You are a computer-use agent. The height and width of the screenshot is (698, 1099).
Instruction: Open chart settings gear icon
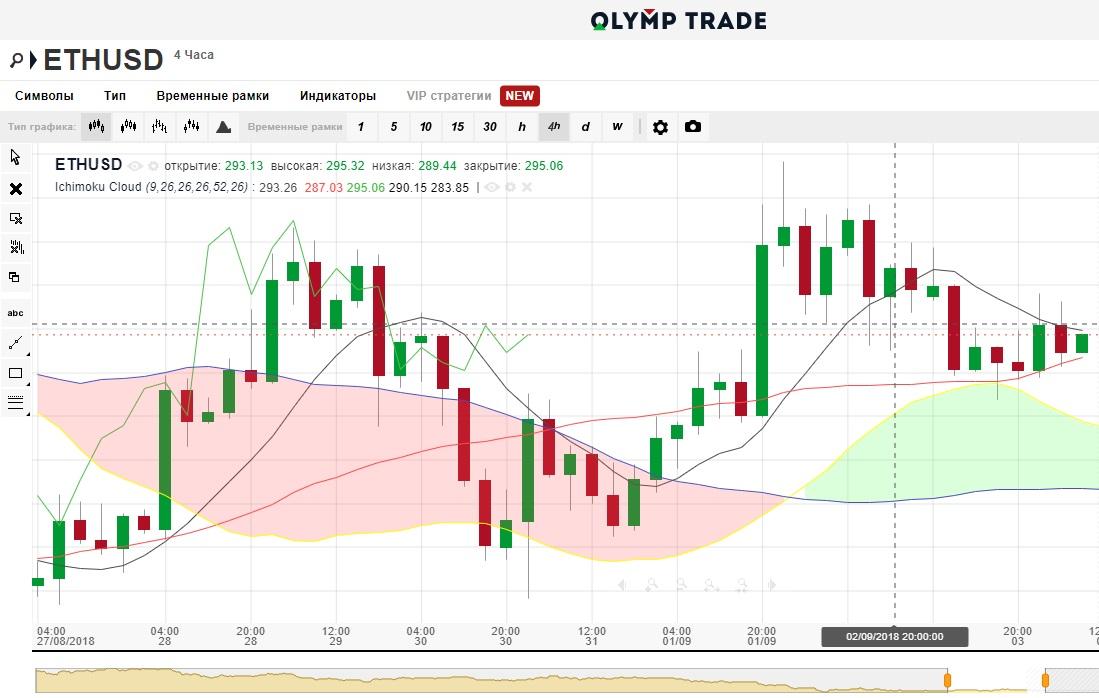click(x=660, y=127)
